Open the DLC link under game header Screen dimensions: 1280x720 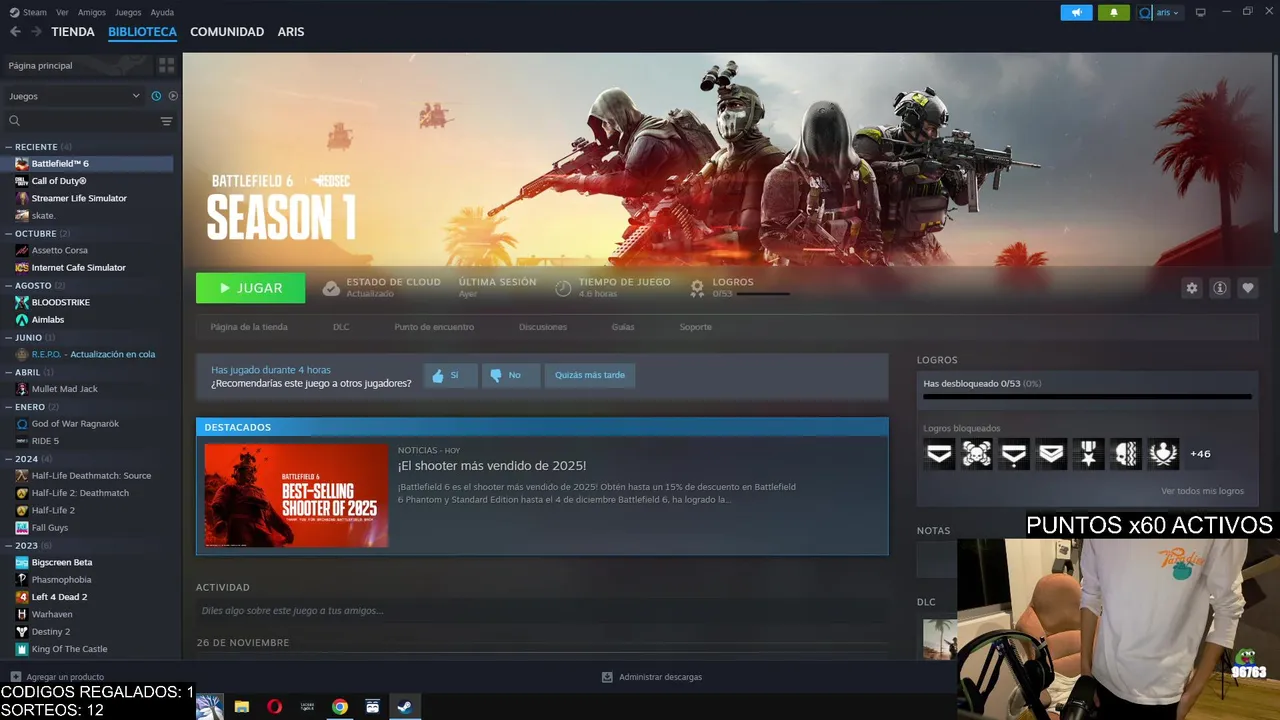click(341, 327)
